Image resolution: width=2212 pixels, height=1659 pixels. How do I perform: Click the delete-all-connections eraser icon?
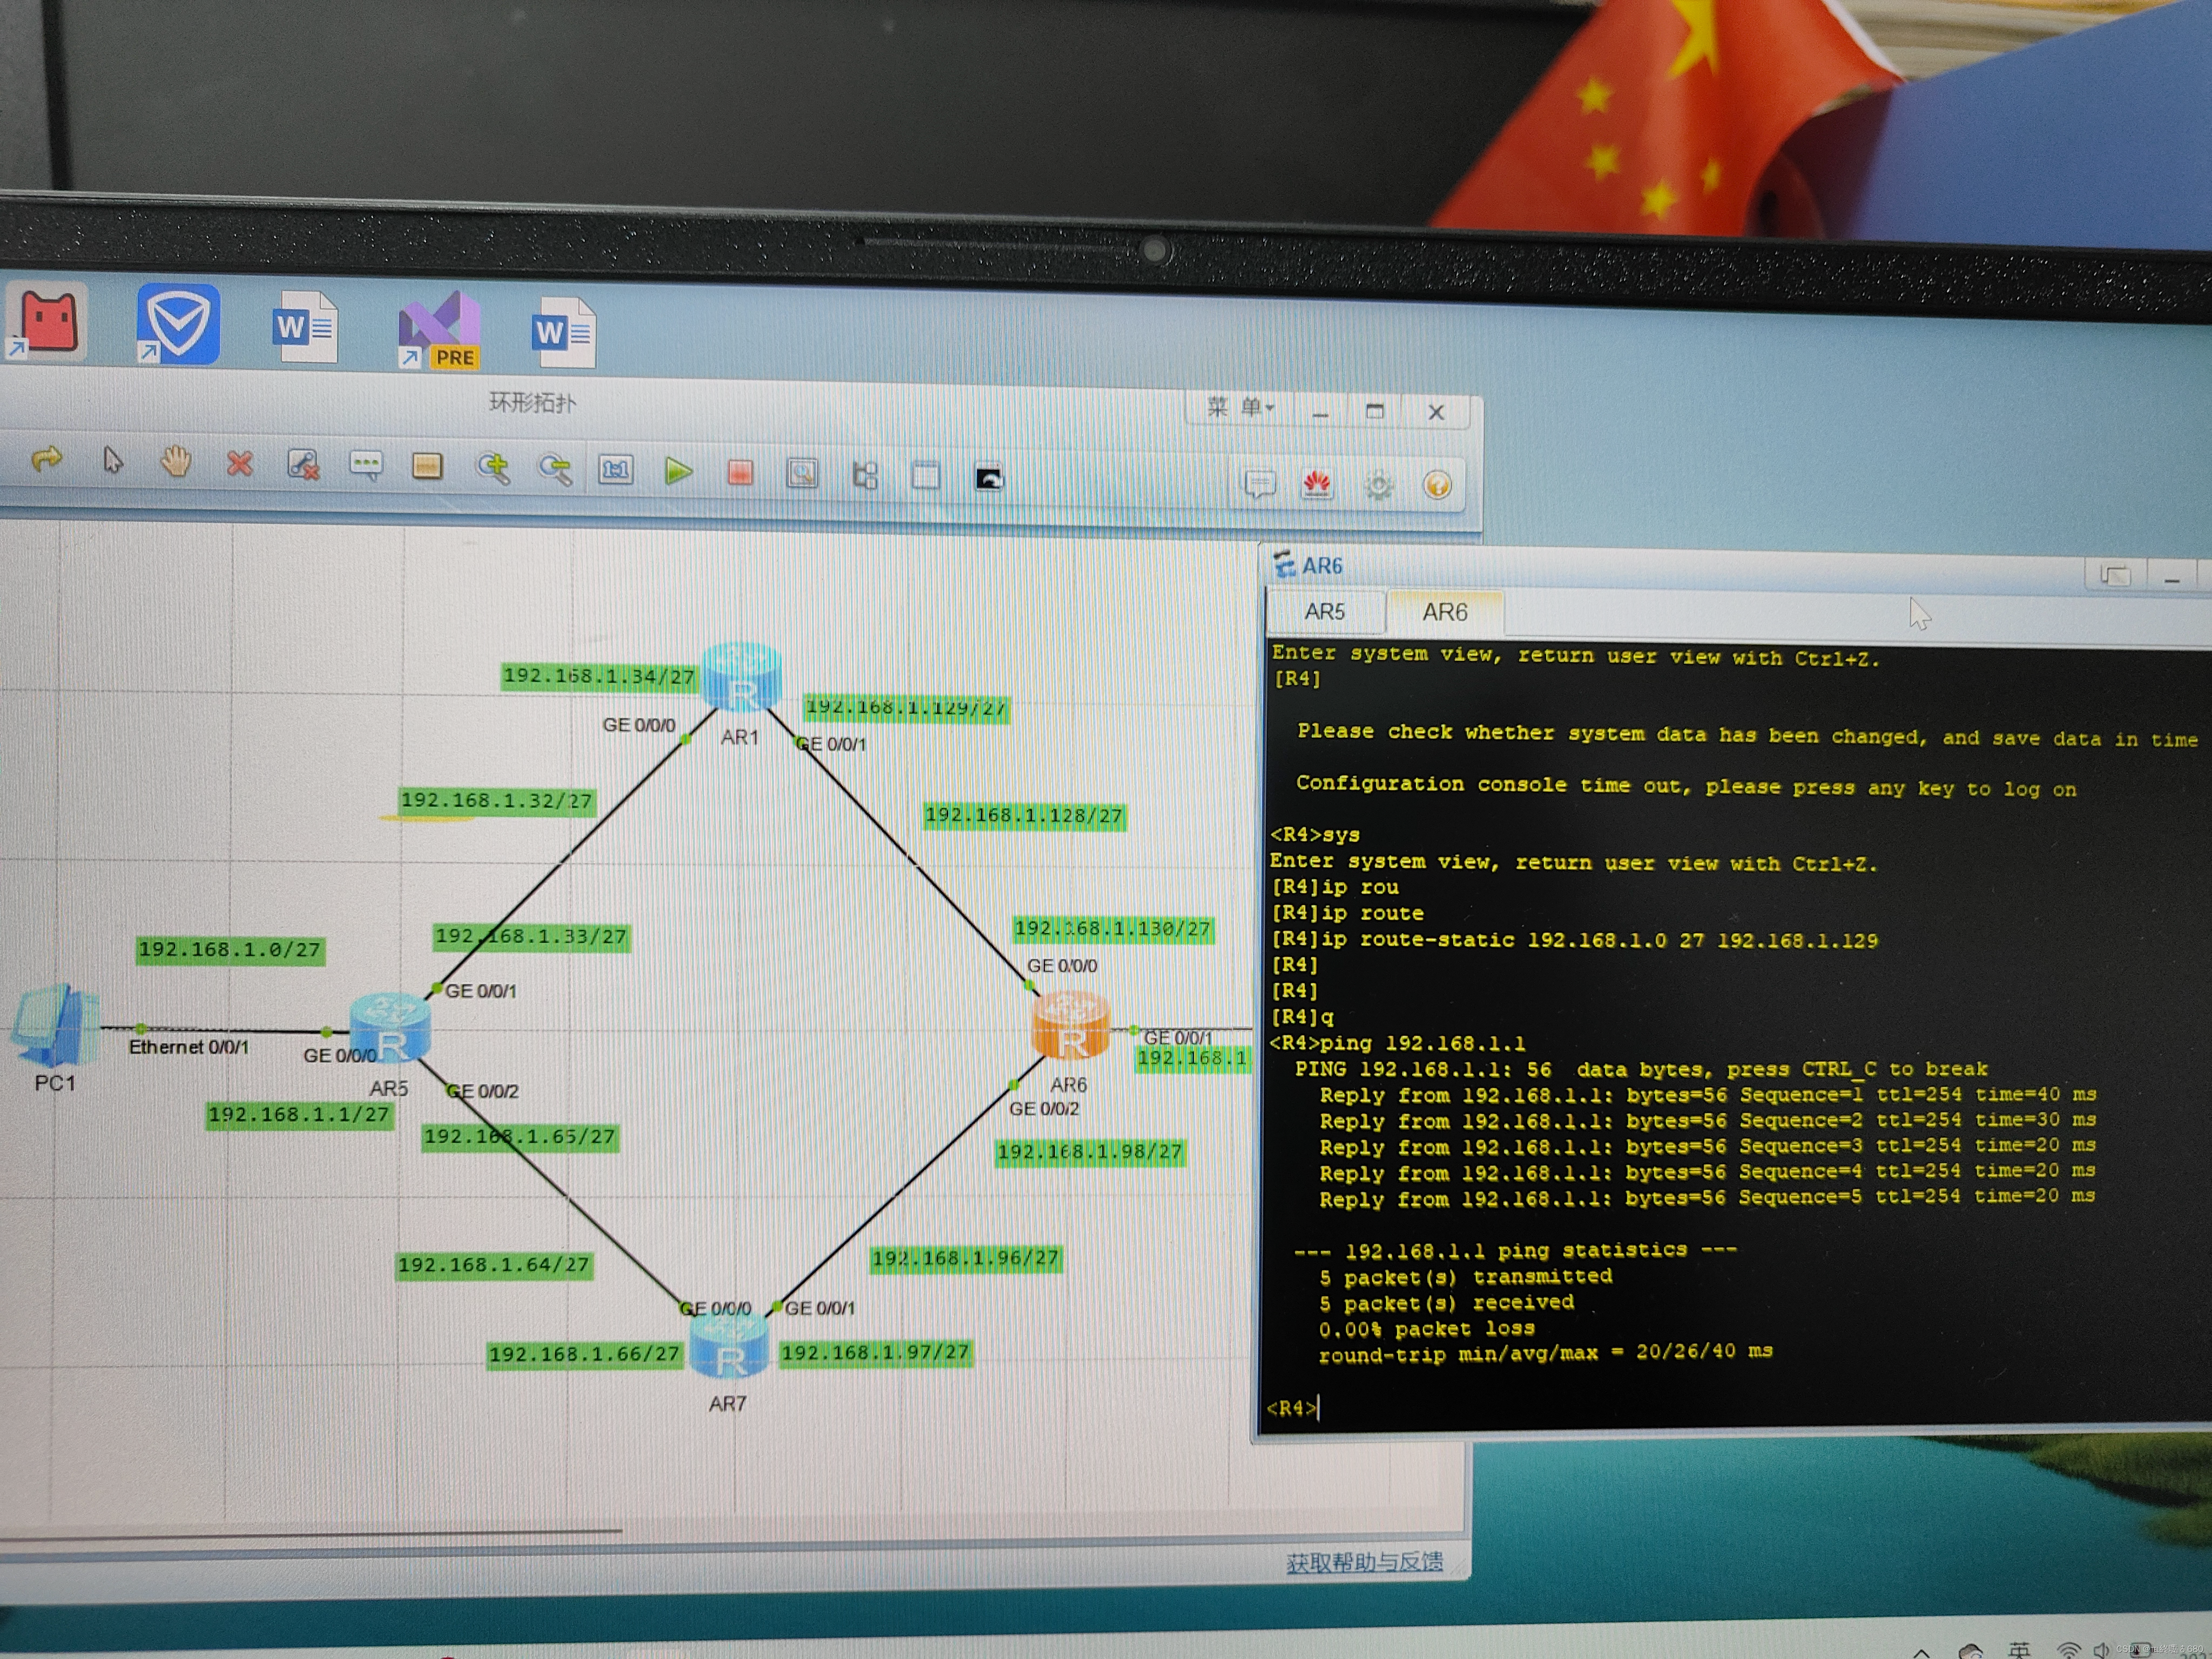click(x=302, y=465)
